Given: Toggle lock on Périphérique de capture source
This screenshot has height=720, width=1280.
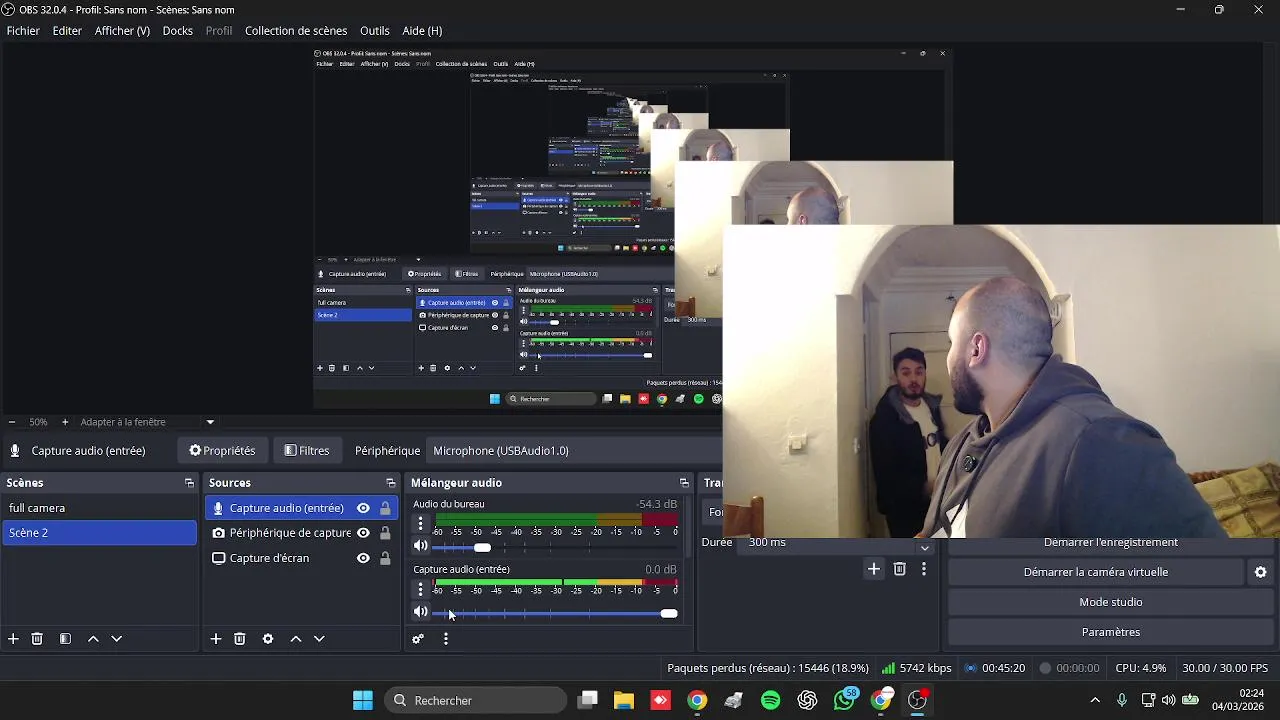Looking at the screenshot, I should [385, 533].
